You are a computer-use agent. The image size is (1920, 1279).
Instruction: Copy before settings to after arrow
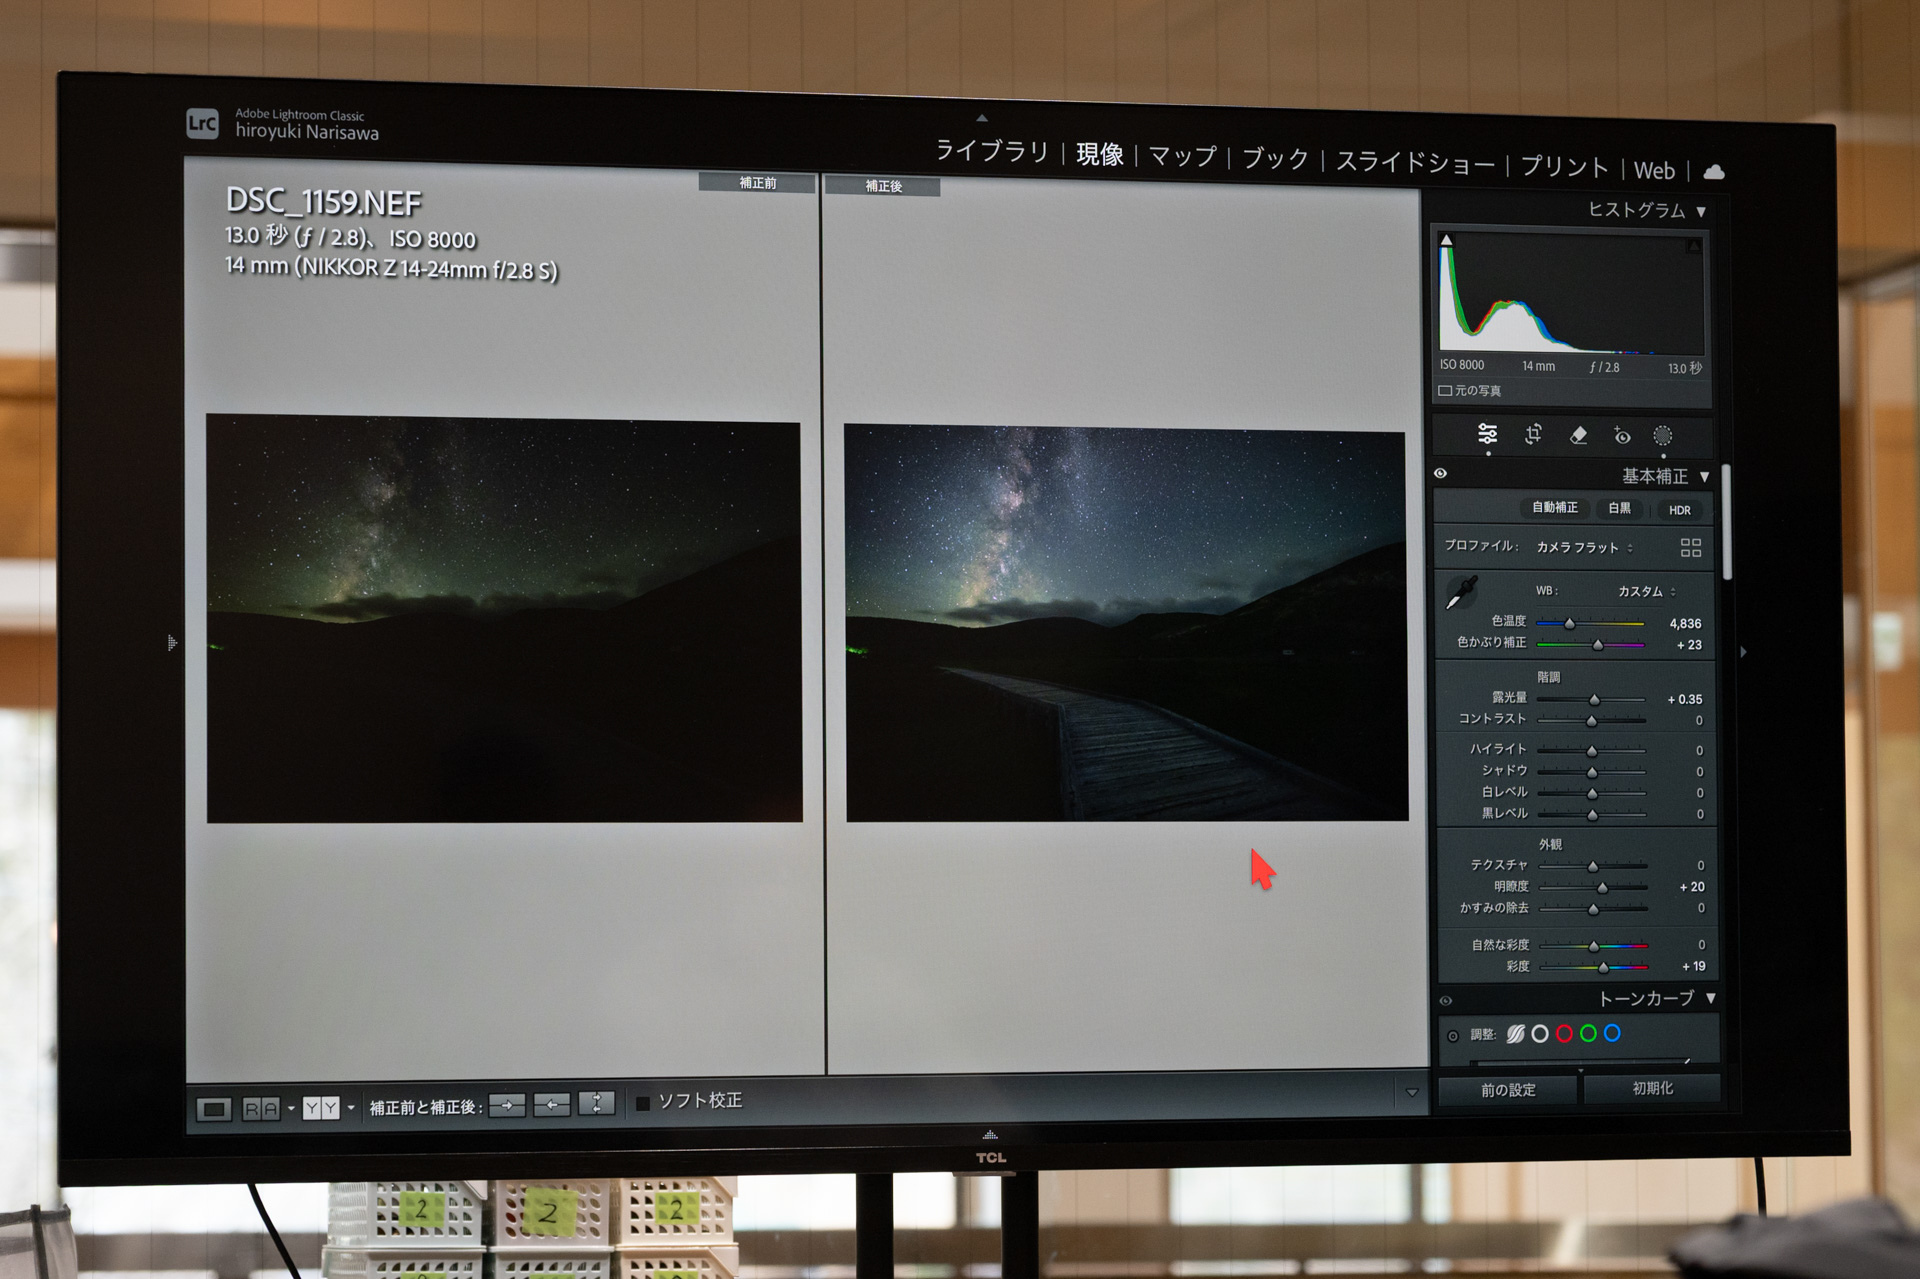(x=507, y=1105)
